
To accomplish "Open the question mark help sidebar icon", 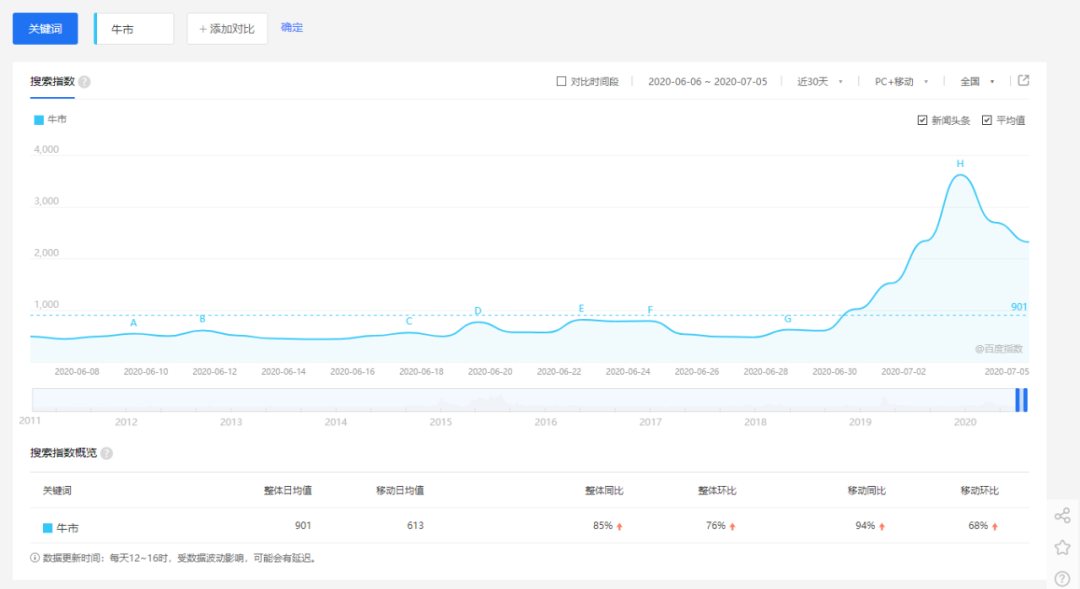I will (1062, 578).
